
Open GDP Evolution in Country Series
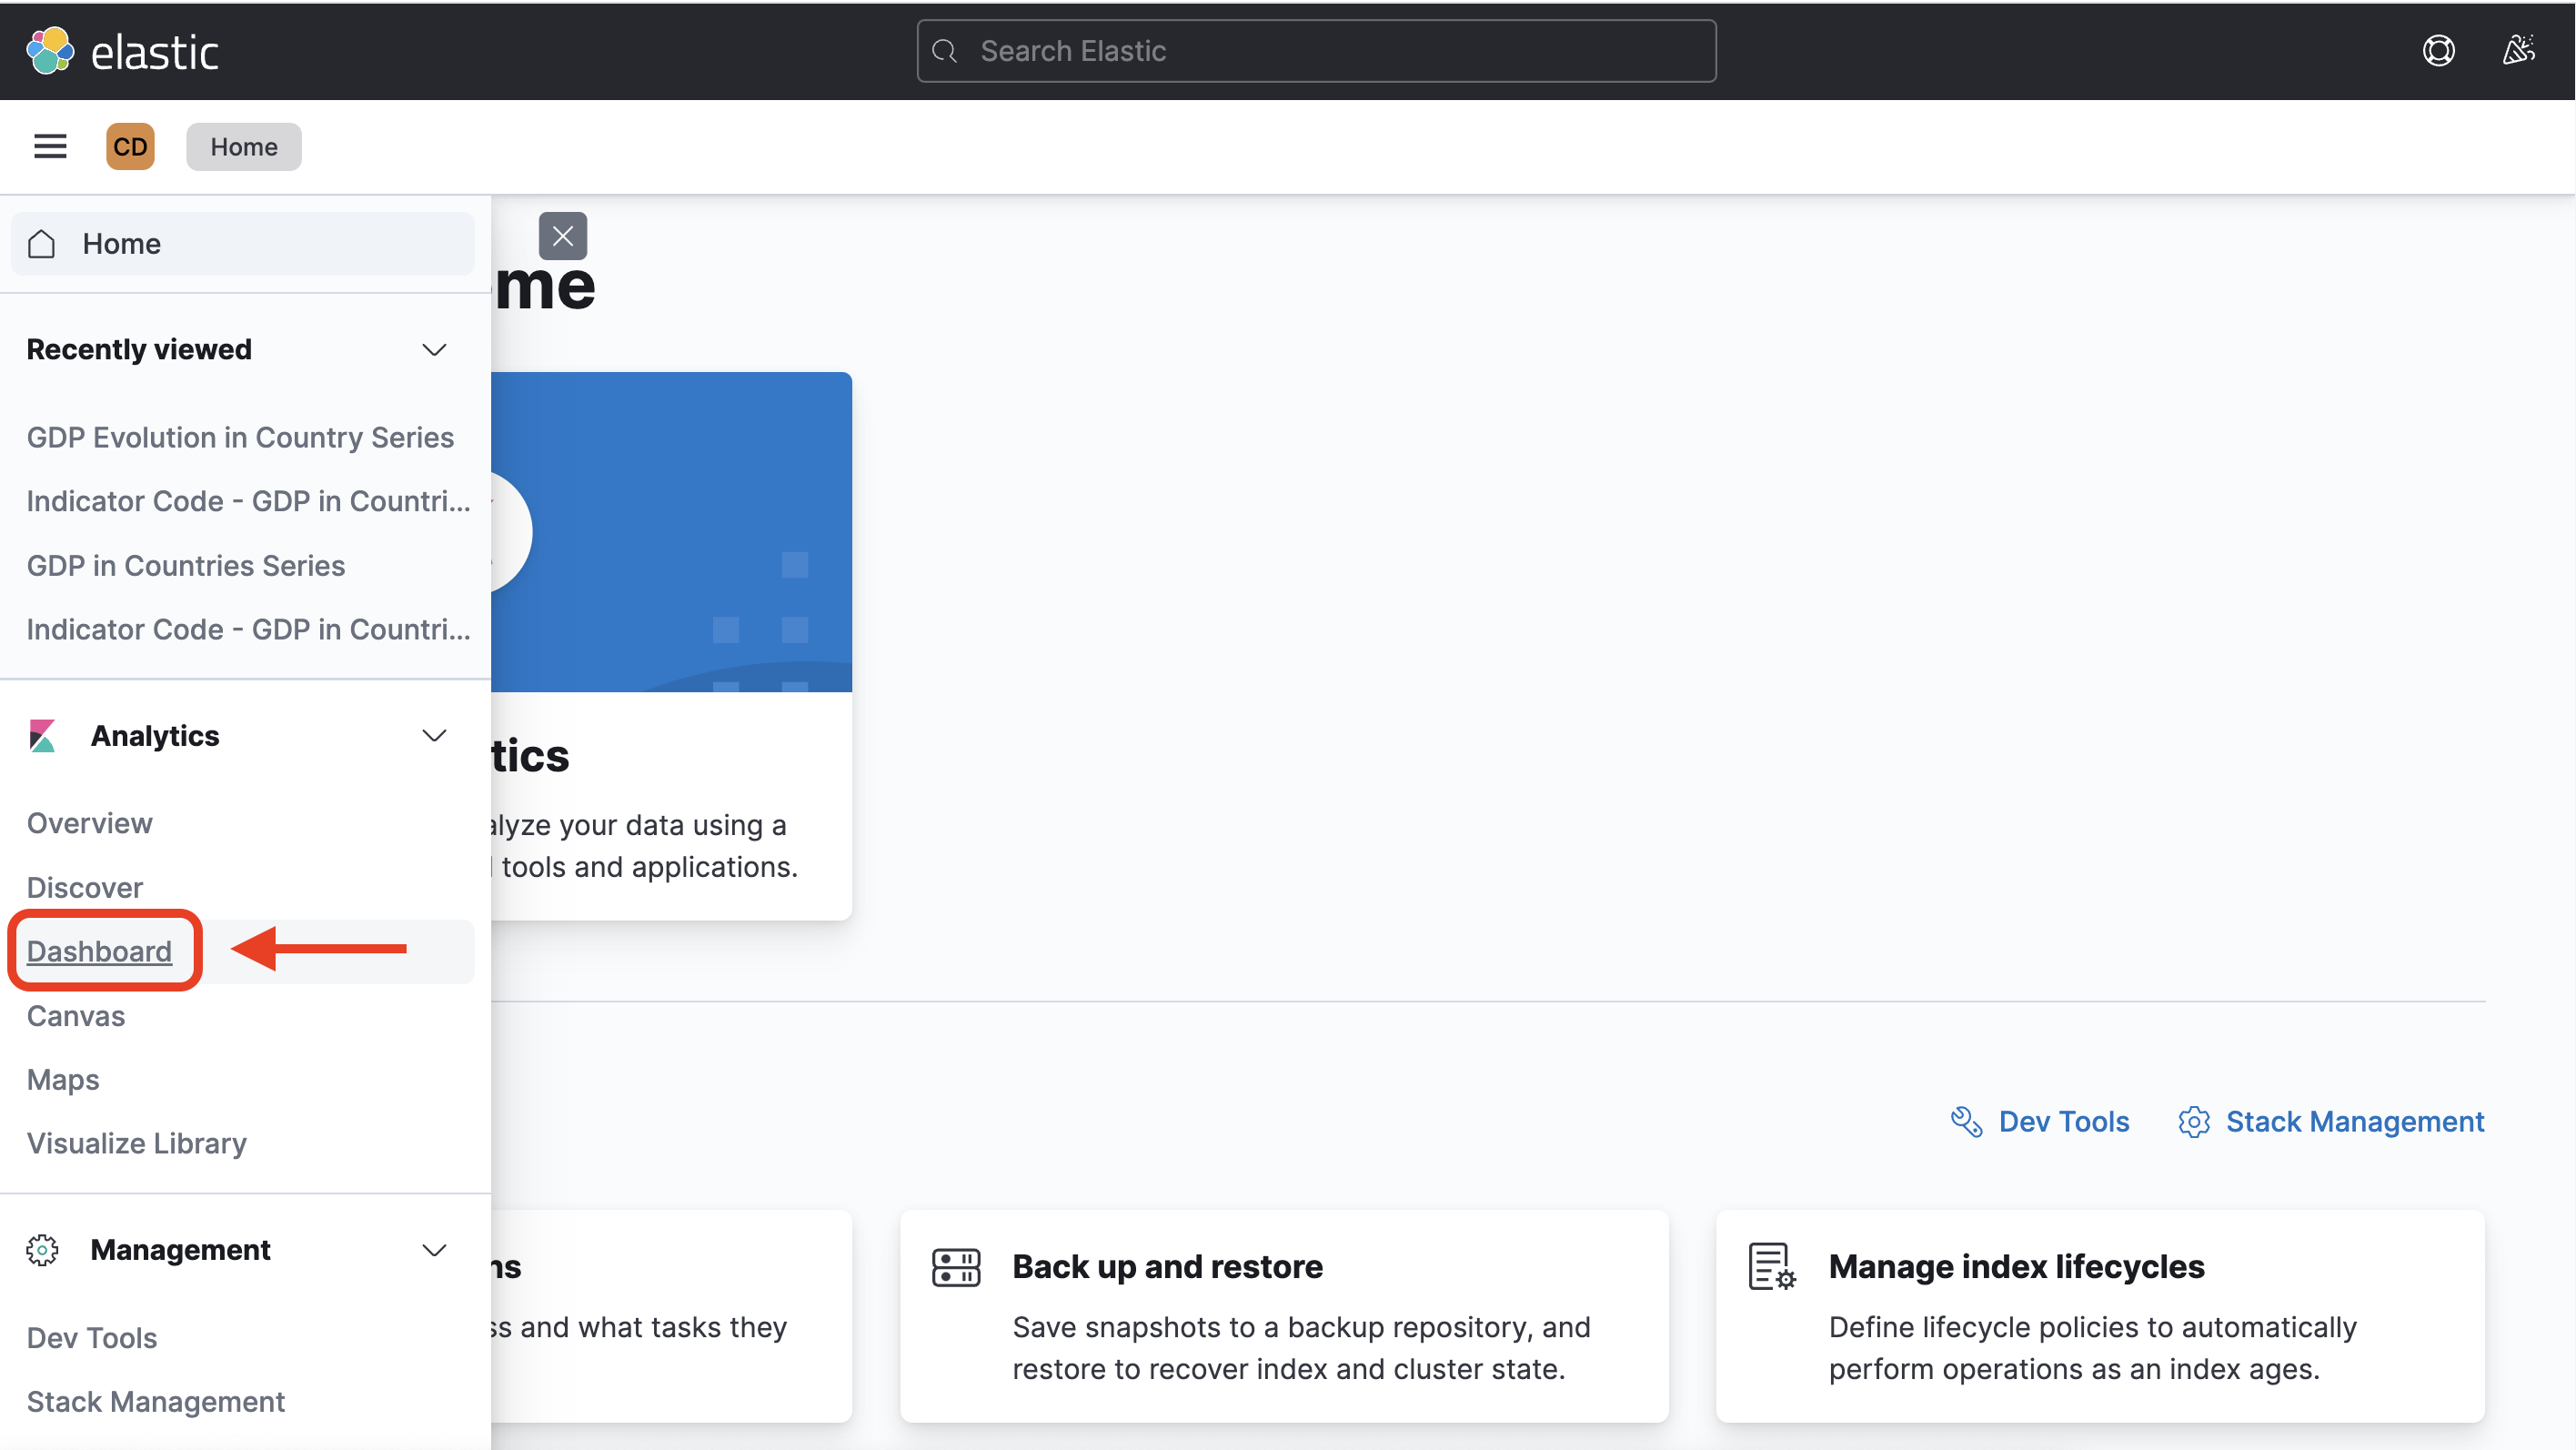click(240, 437)
